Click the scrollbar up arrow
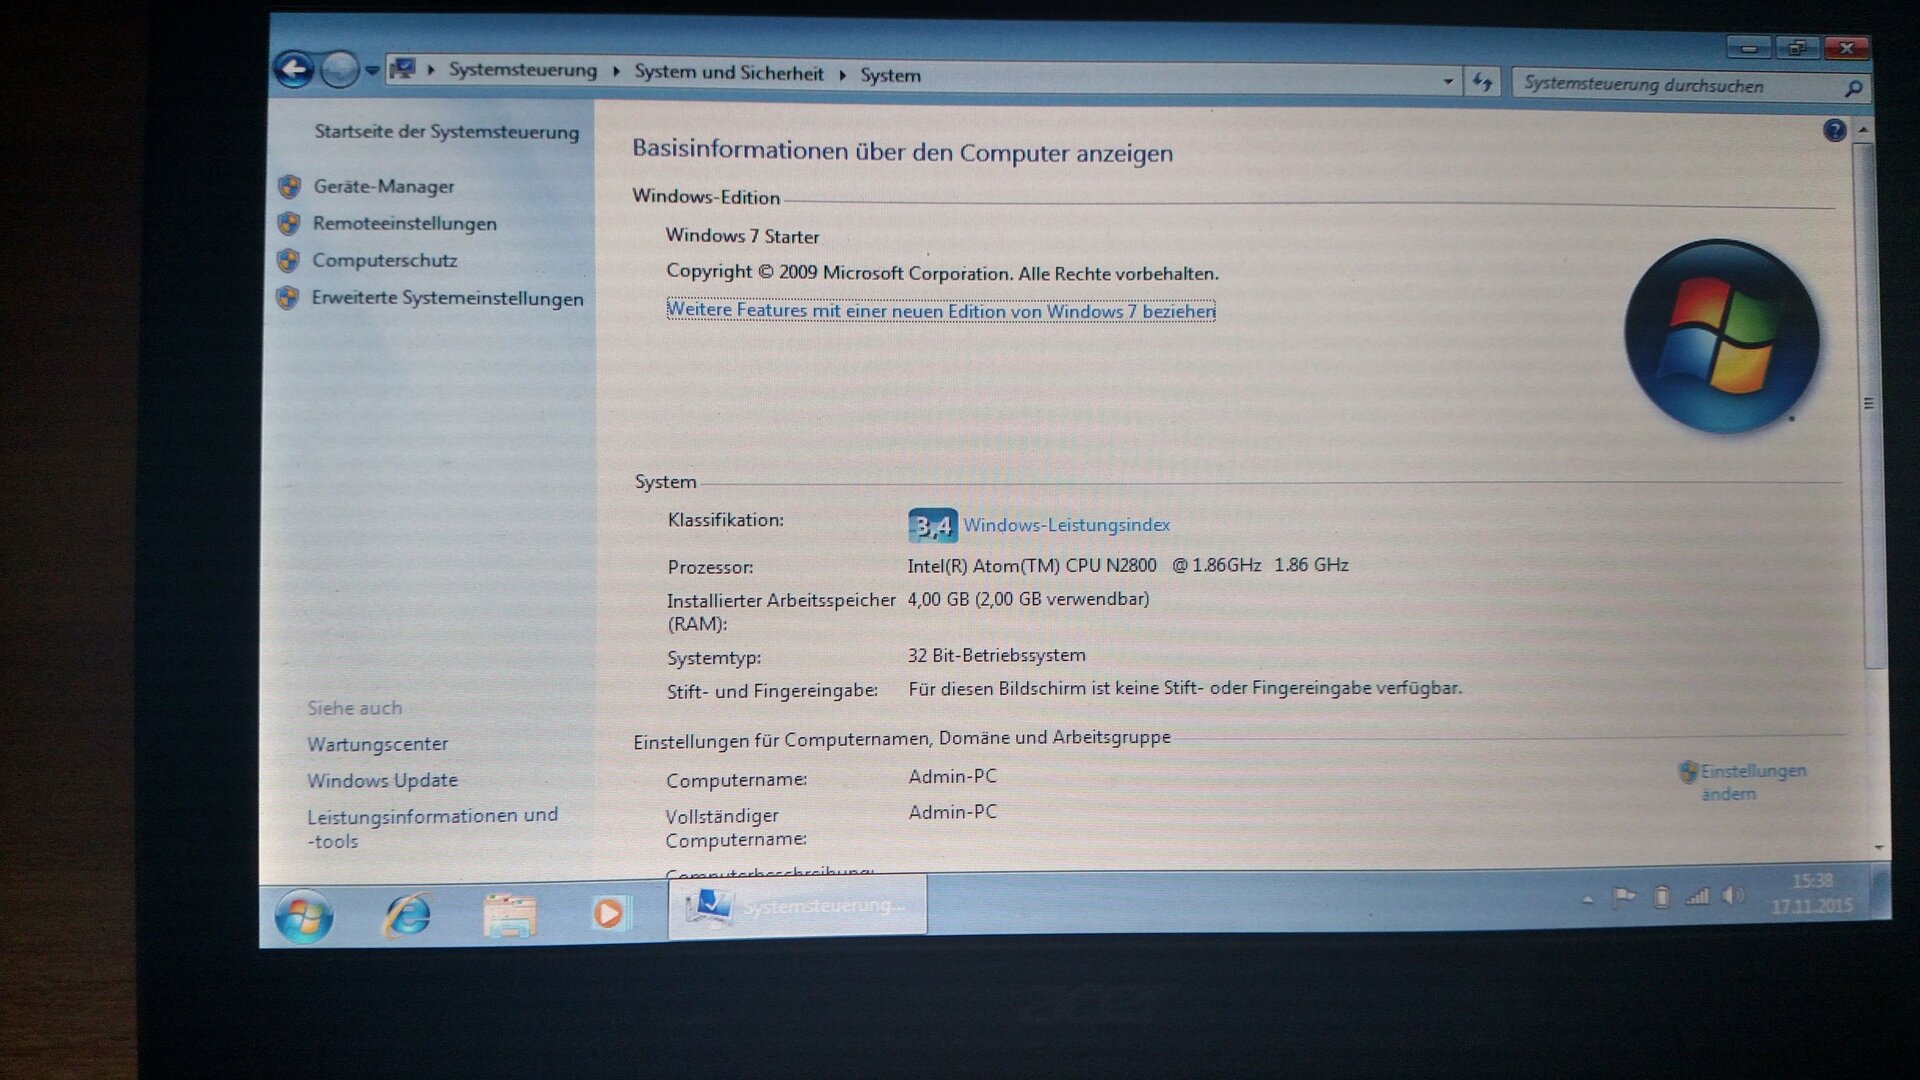Screen dimensions: 1920x1080 click(1863, 131)
